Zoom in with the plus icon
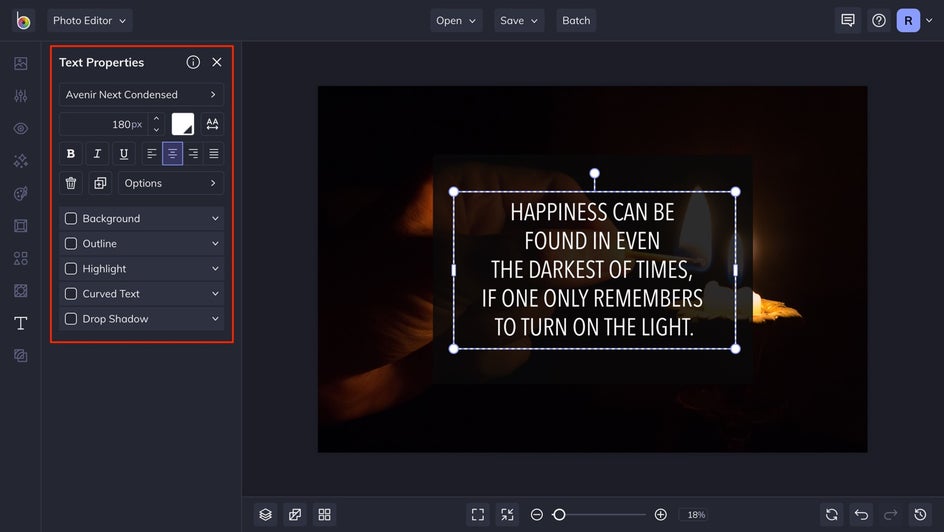The image size is (944, 532). (660, 514)
